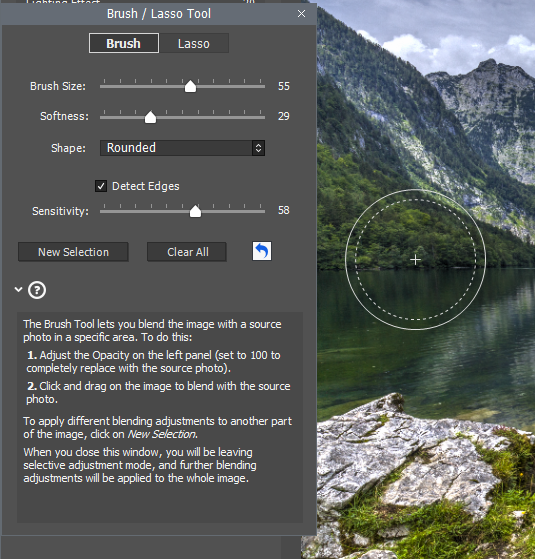535x559 pixels.
Task: Switch to the Brush tab
Action: 124,43
